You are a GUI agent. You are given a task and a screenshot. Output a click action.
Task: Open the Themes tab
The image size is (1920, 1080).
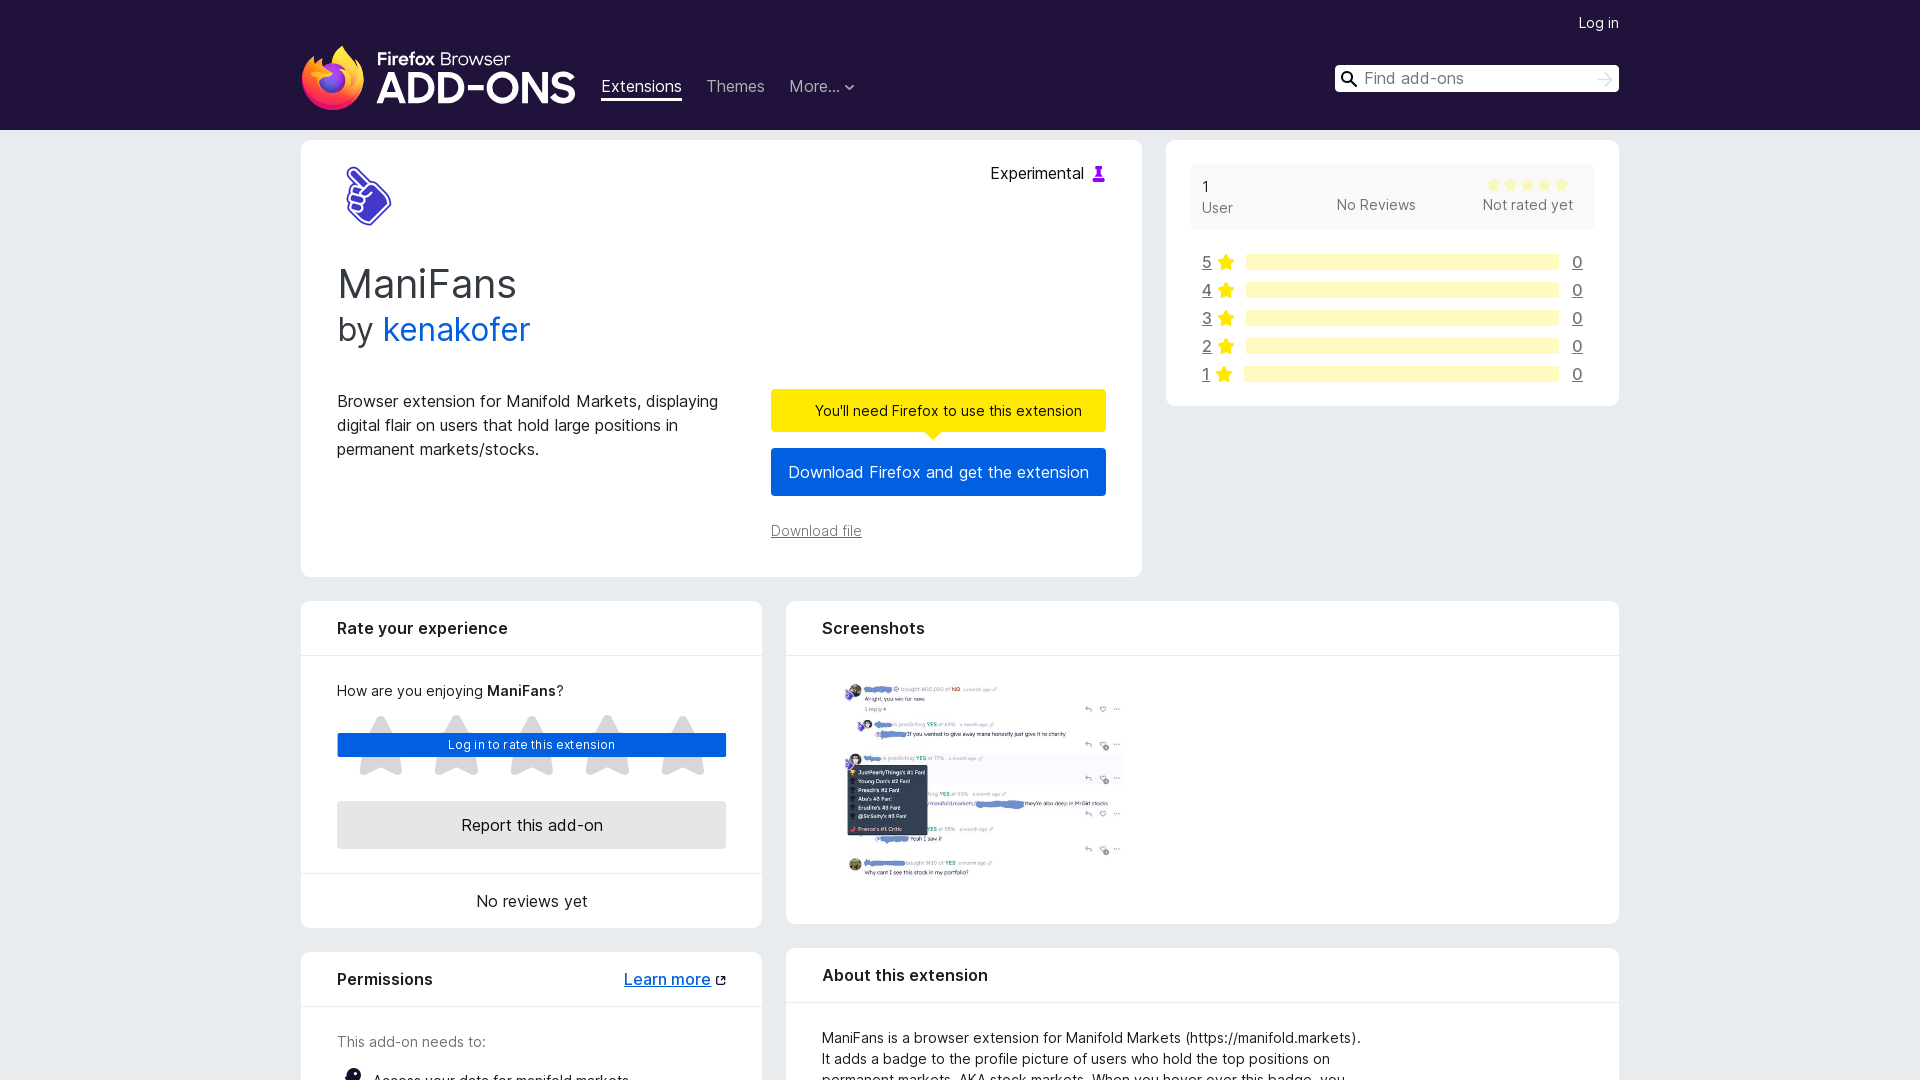point(735,87)
